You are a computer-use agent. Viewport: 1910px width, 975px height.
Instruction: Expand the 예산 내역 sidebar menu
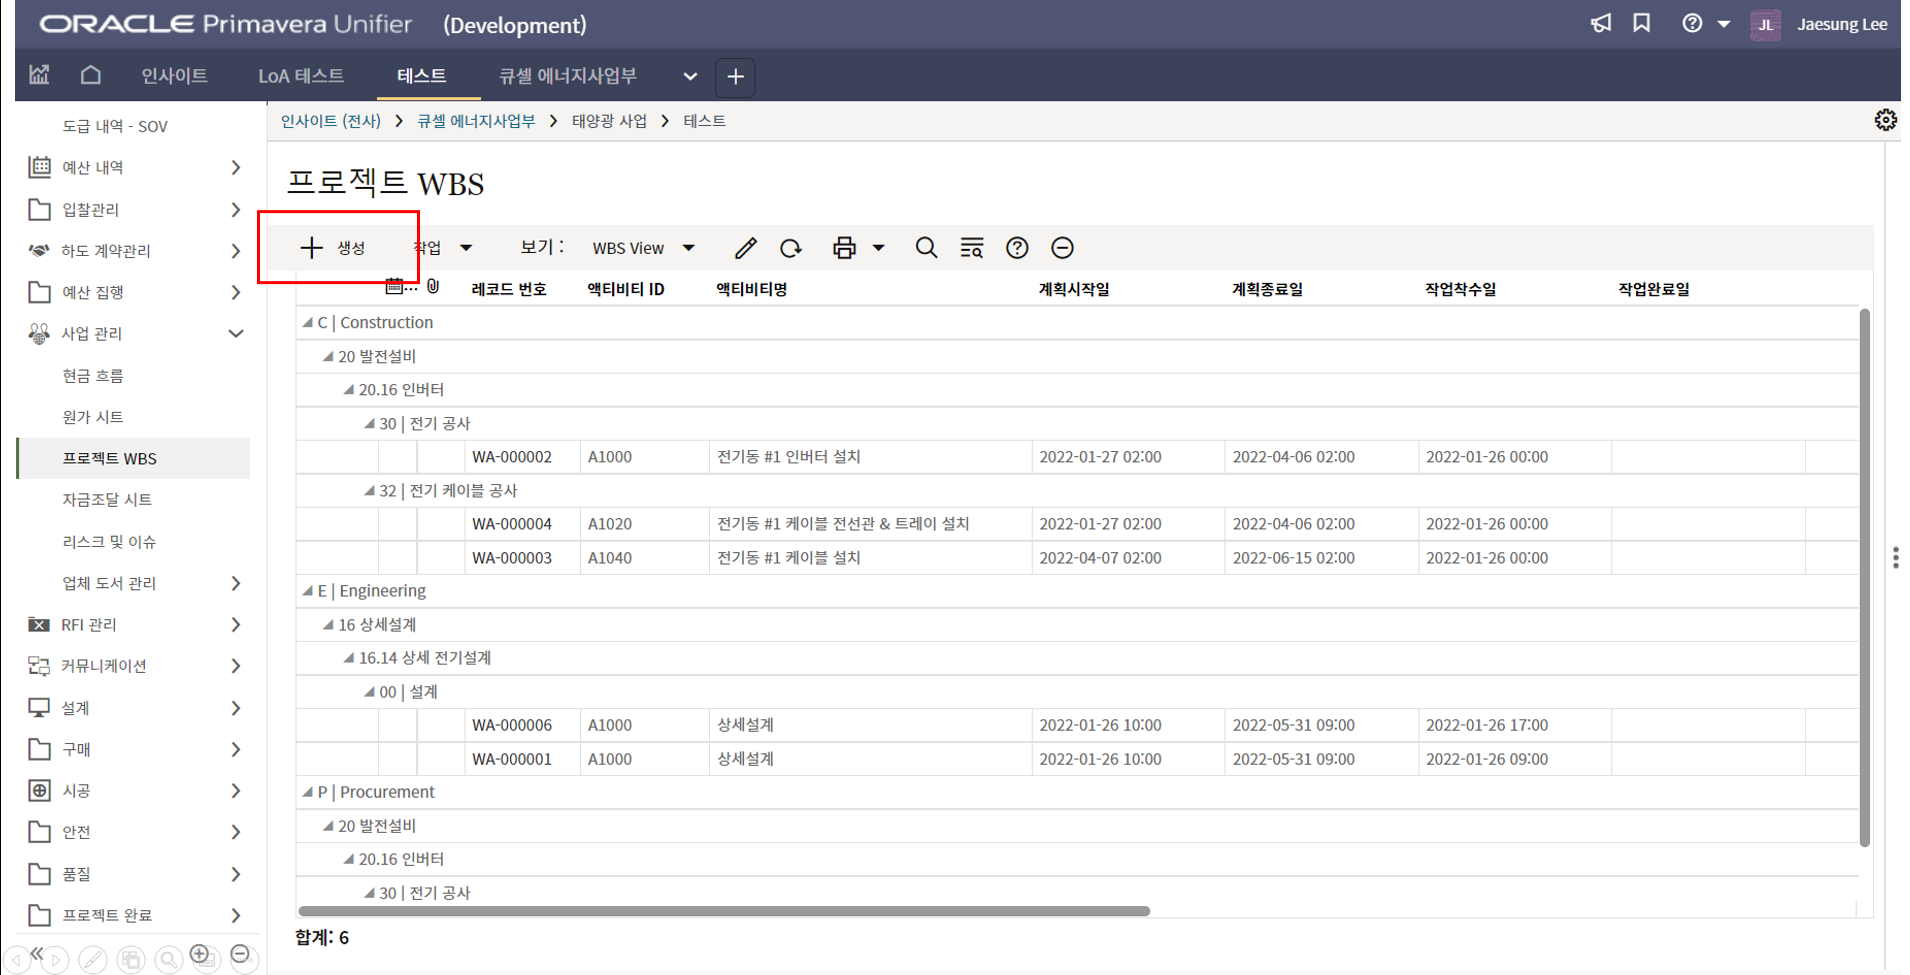click(x=236, y=167)
